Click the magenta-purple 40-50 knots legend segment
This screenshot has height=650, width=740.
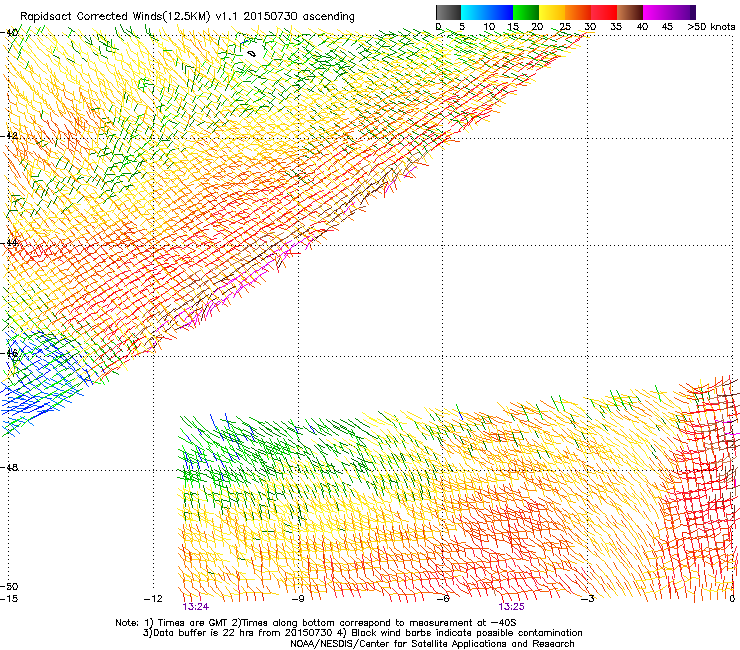click(669, 12)
